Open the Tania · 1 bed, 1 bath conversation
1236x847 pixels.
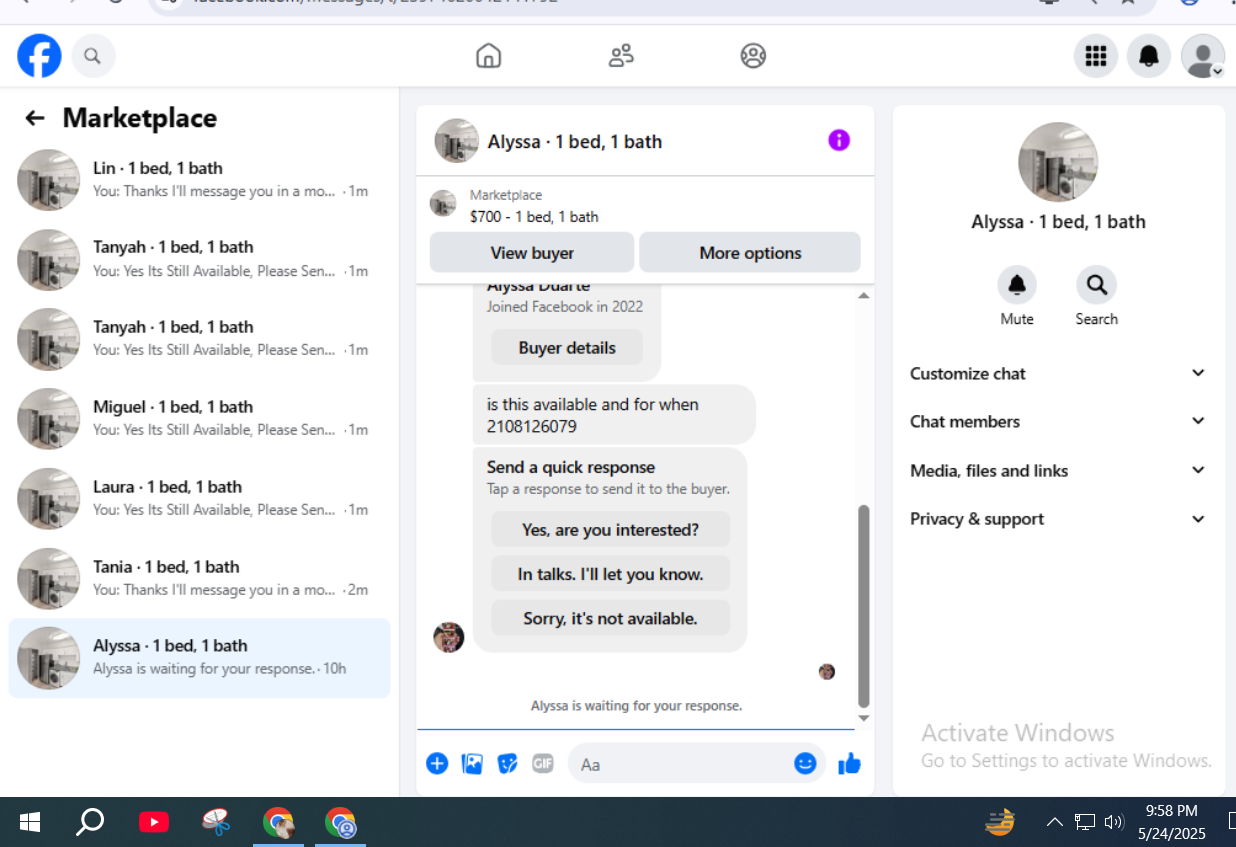tap(199, 578)
